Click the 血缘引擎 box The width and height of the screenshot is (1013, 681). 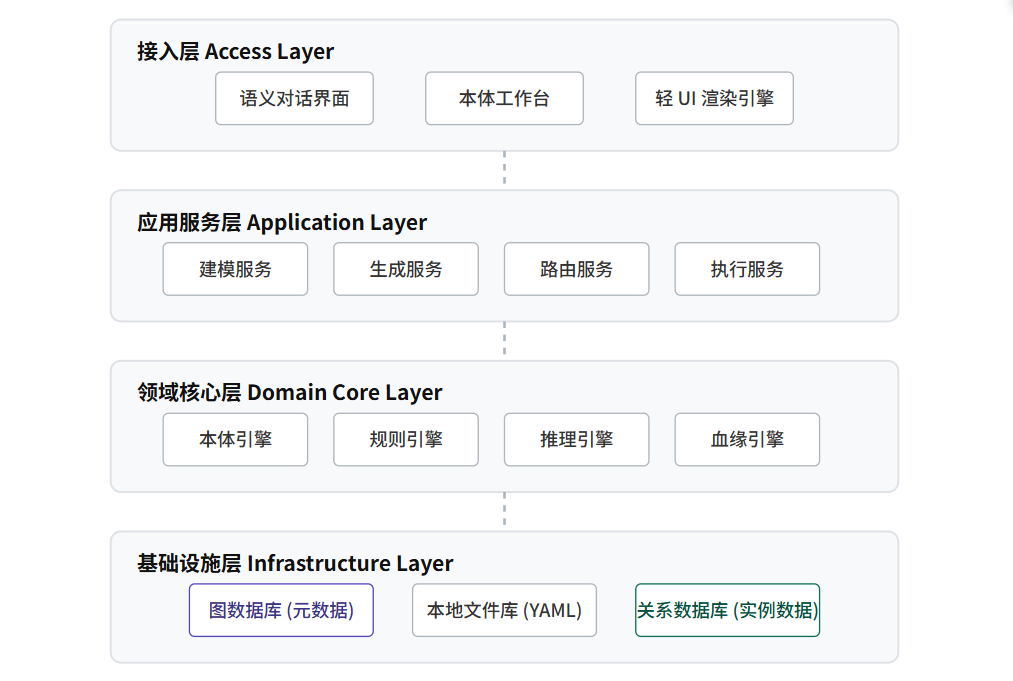(x=747, y=439)
